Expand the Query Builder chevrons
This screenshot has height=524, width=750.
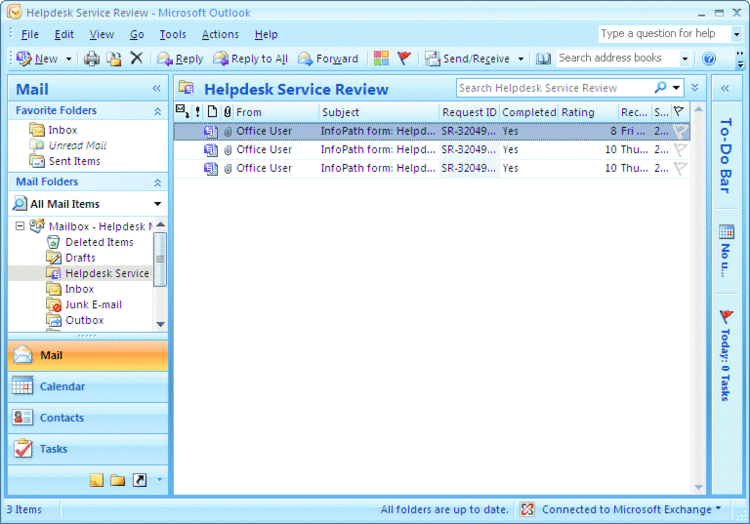pos(695,87)
